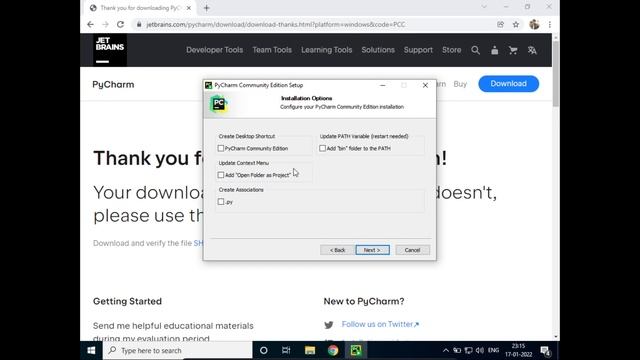Show hidden system tray icons
This screenshot has width=640, height=360.
(445, 350)
